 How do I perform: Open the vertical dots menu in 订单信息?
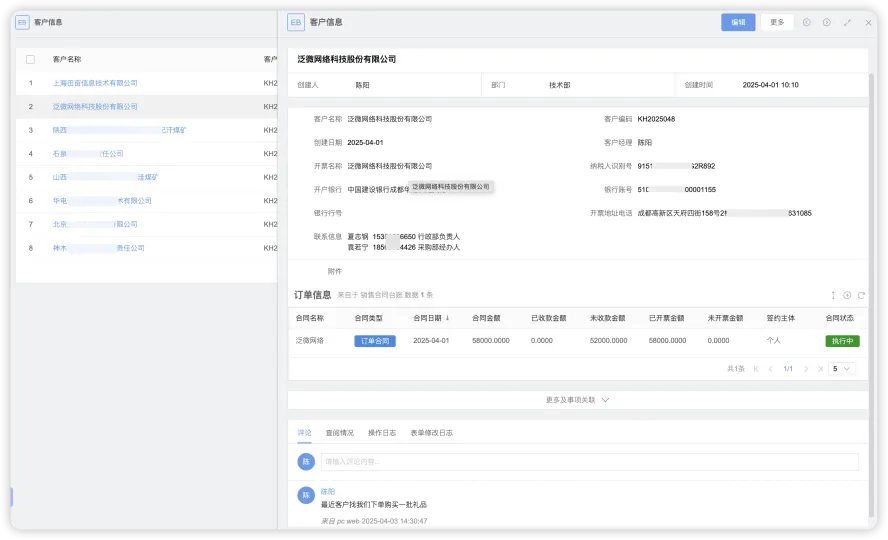[832, 295]
